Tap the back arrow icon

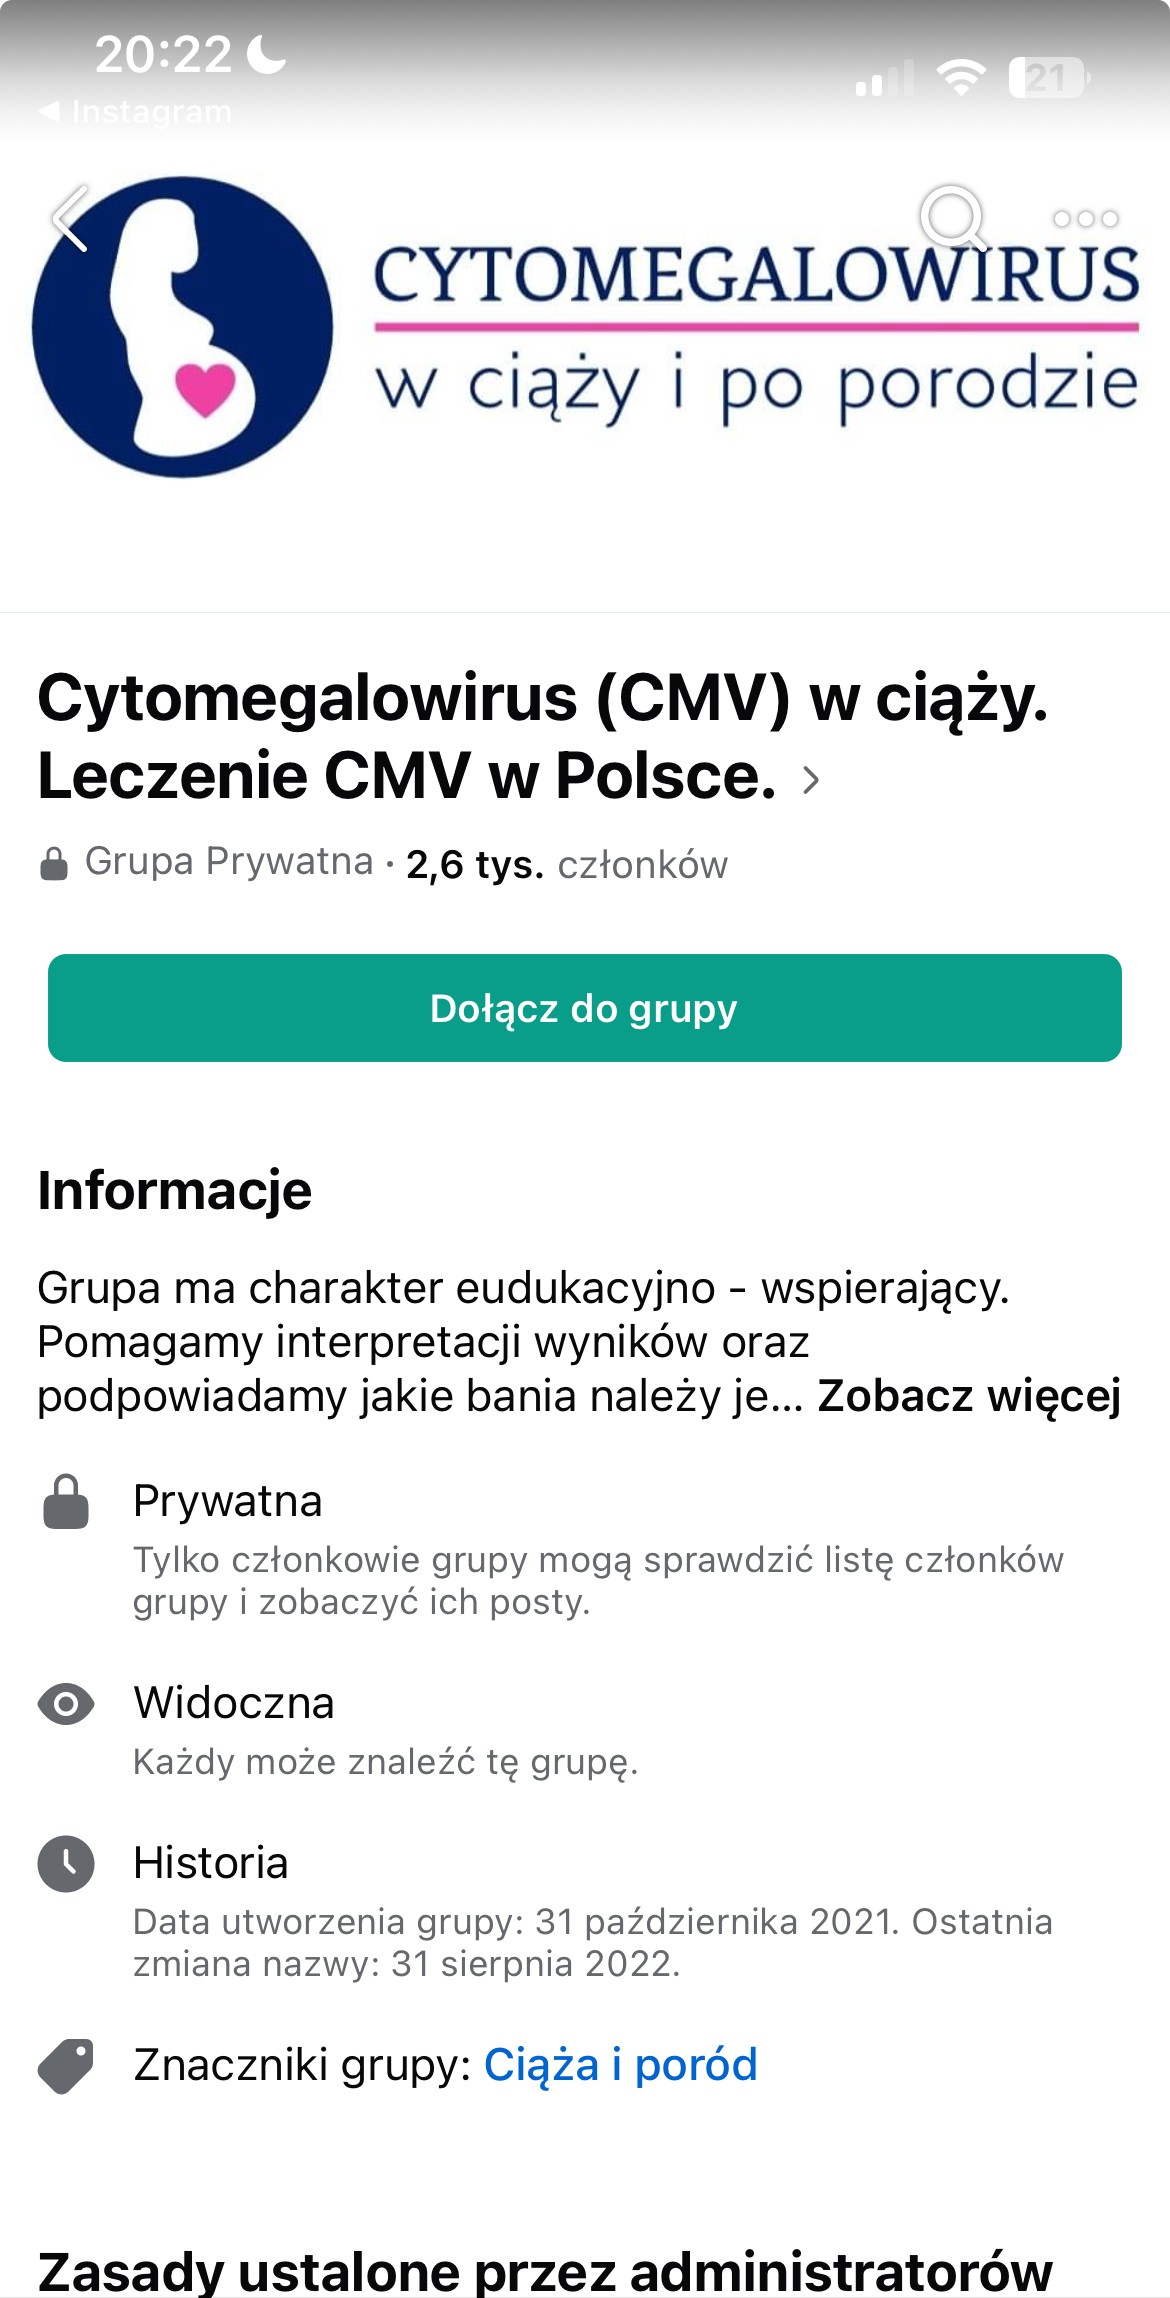70,218
